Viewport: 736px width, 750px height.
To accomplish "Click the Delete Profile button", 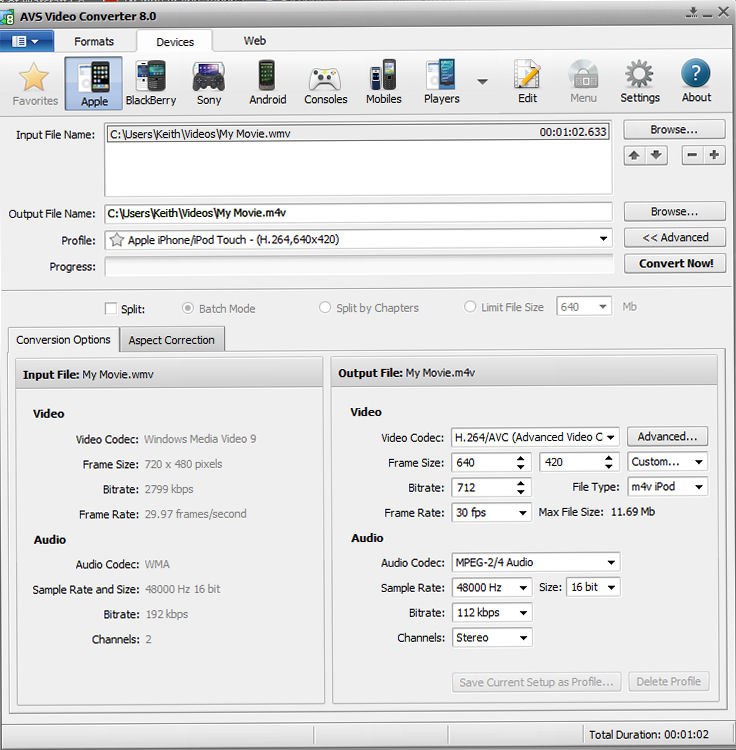I will [668, 681].
